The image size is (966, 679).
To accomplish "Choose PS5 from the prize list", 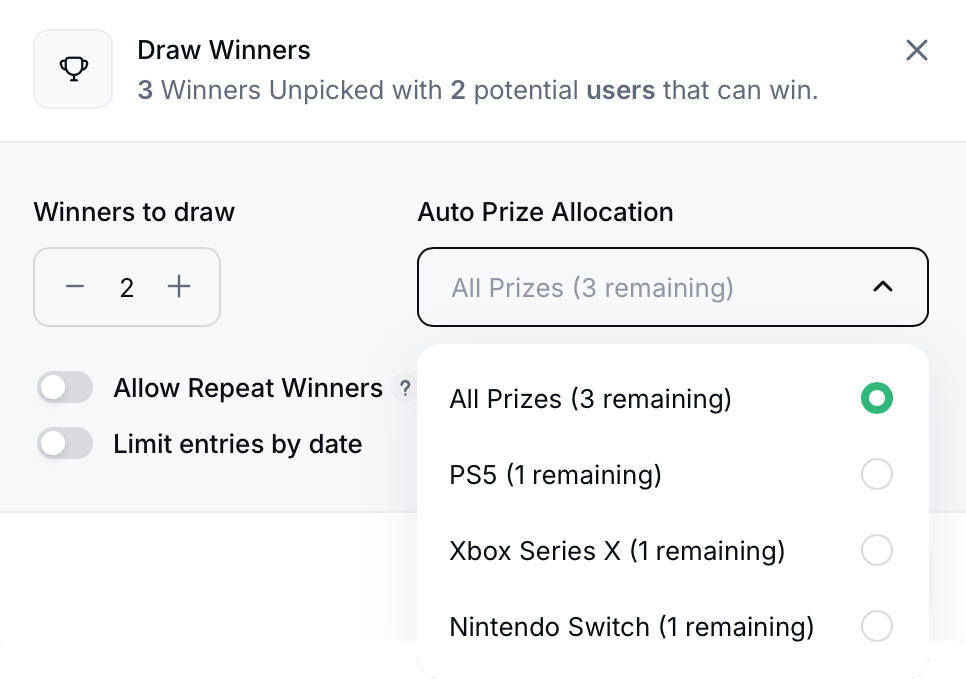I will click(x=556, y=474).
